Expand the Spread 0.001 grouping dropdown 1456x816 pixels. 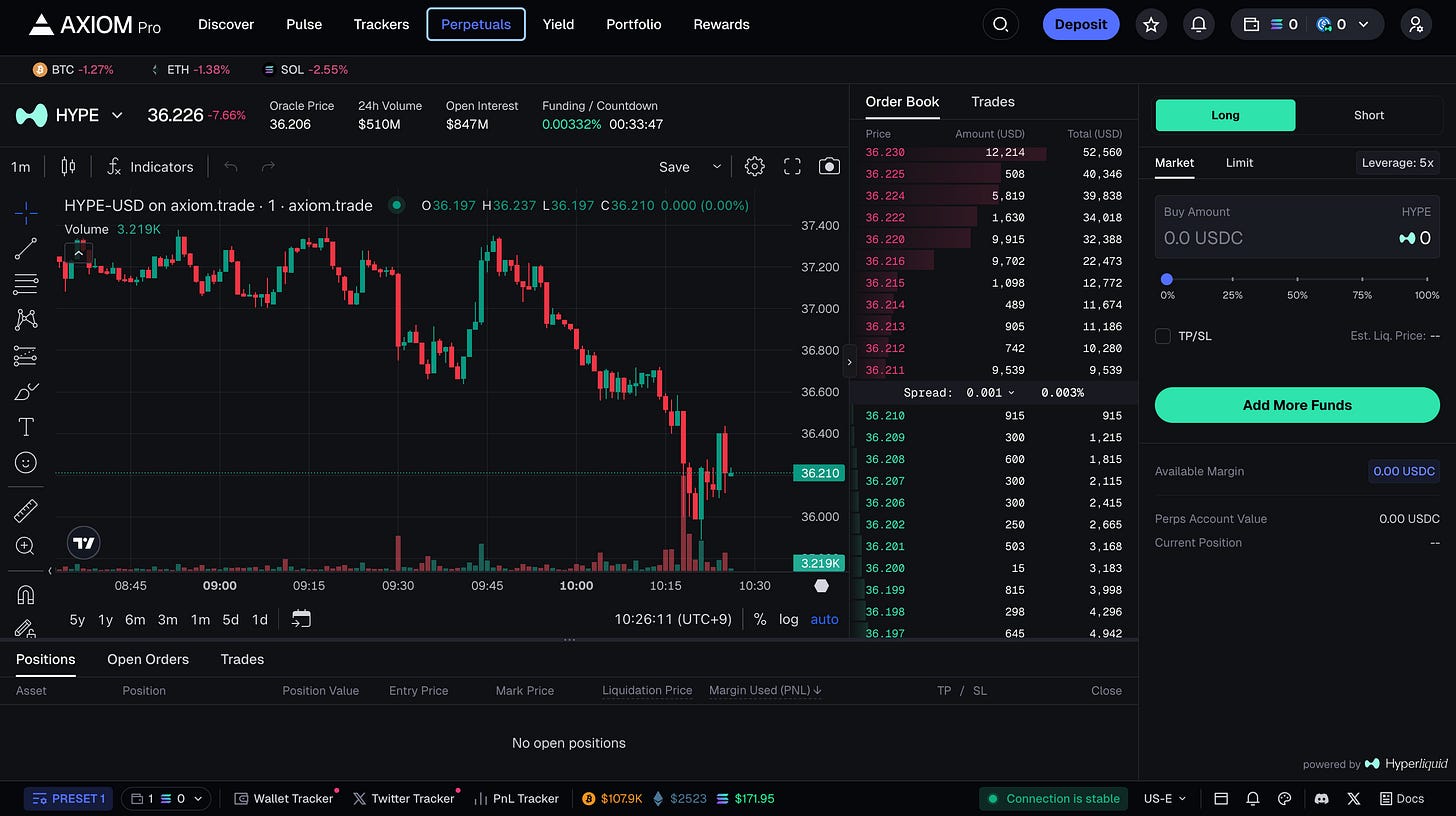coord(990,393)
